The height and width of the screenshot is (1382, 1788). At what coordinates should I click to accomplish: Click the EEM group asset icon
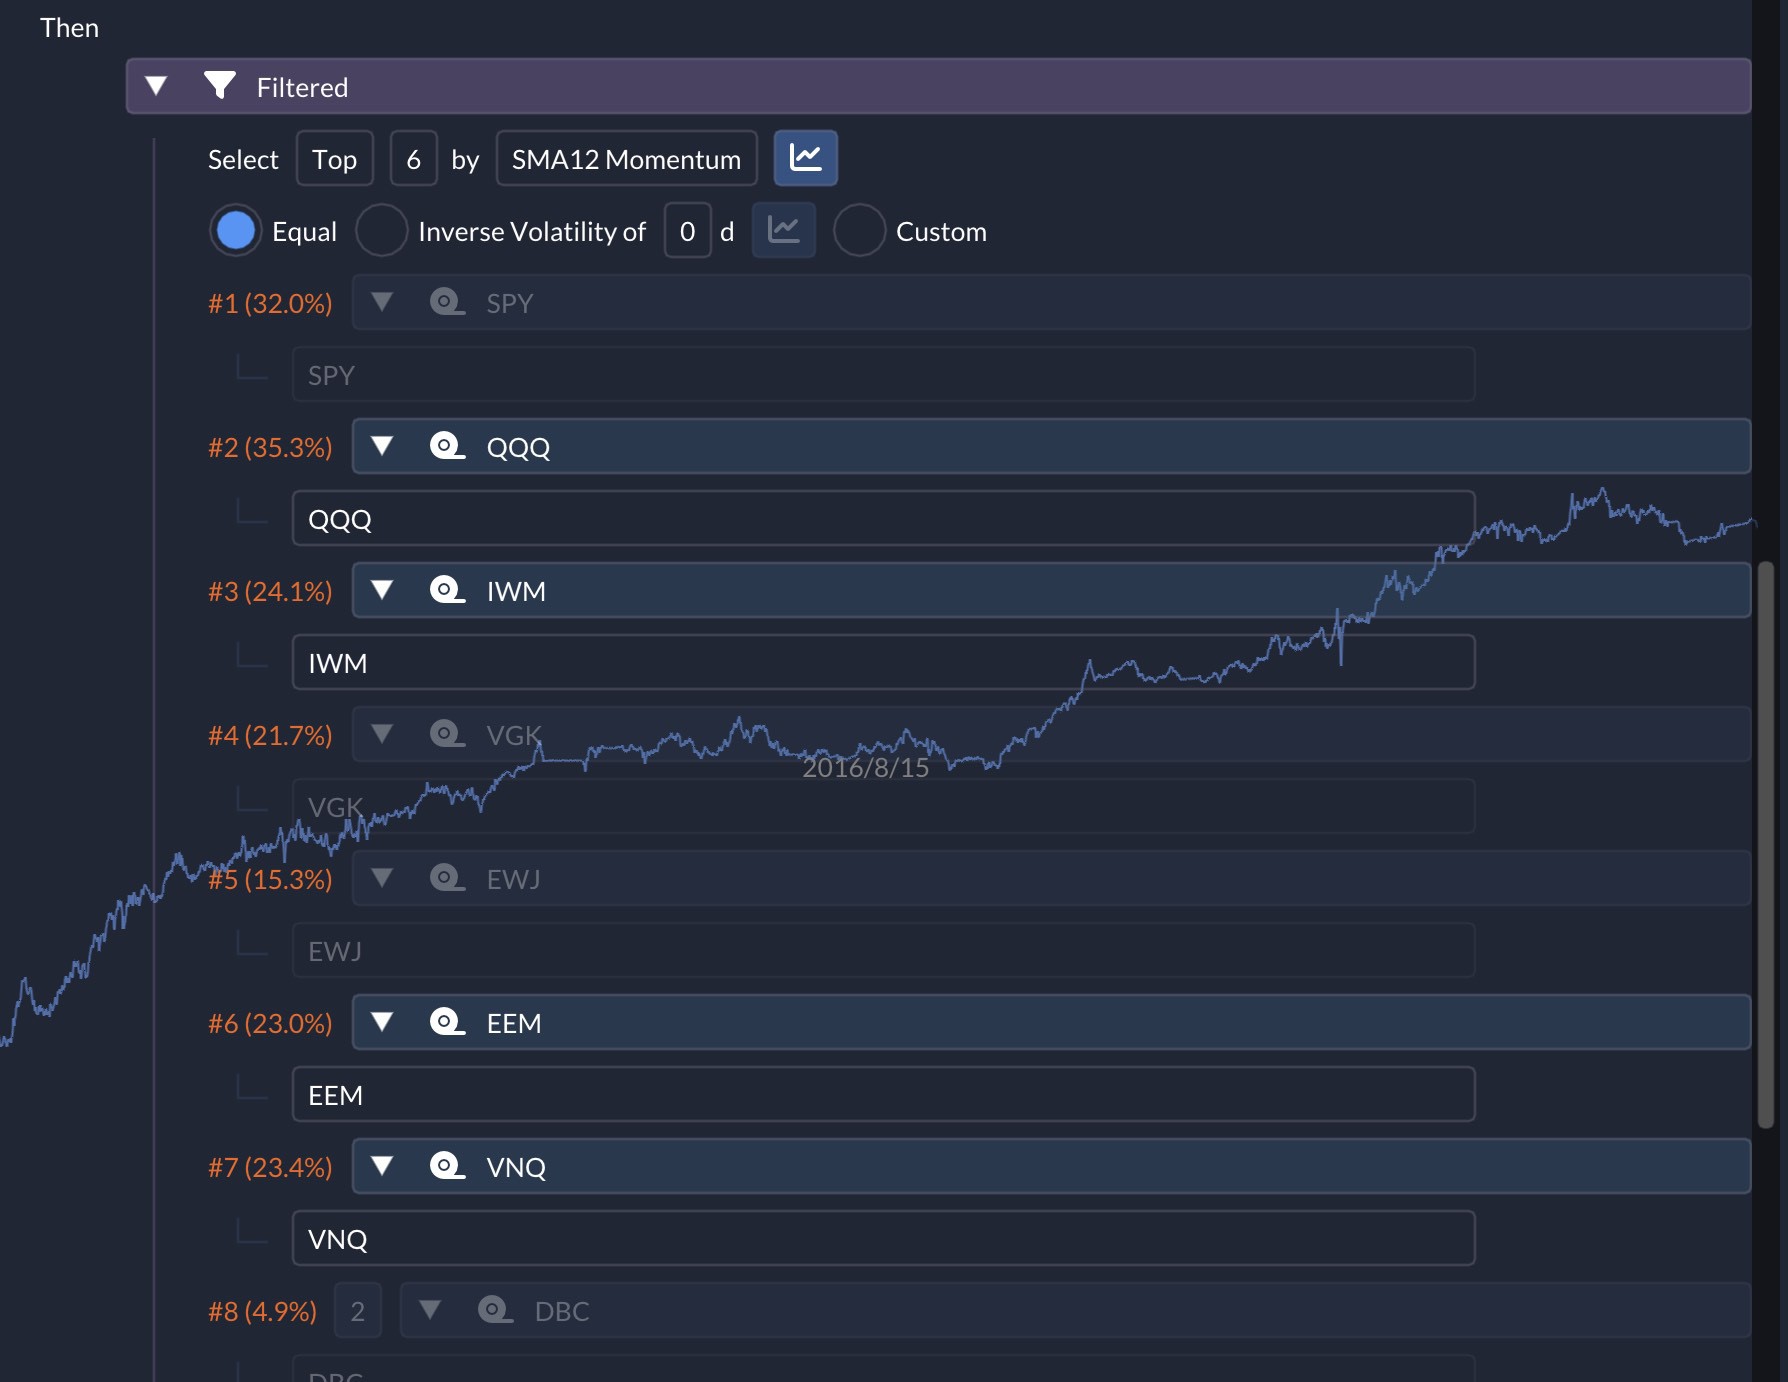[x=447, y=1022]
